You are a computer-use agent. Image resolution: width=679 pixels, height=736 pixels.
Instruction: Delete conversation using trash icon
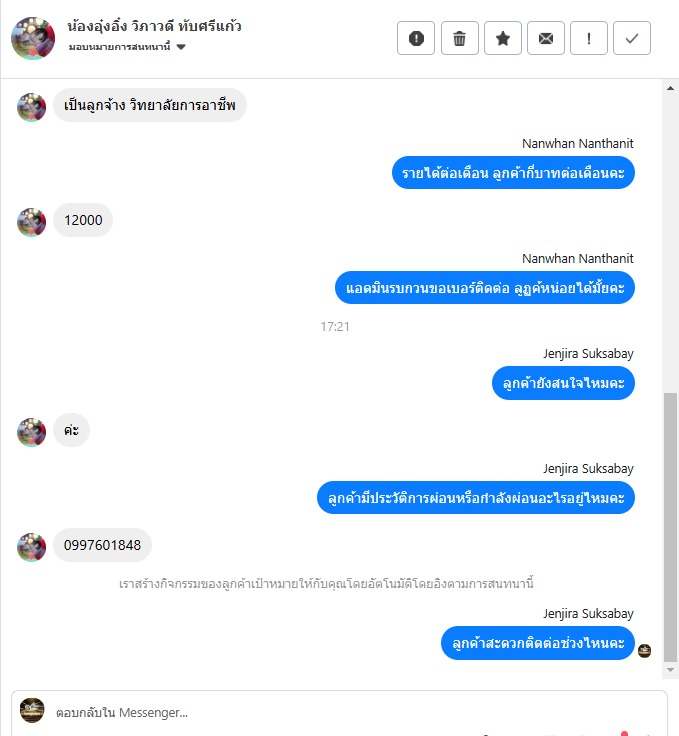459,38
